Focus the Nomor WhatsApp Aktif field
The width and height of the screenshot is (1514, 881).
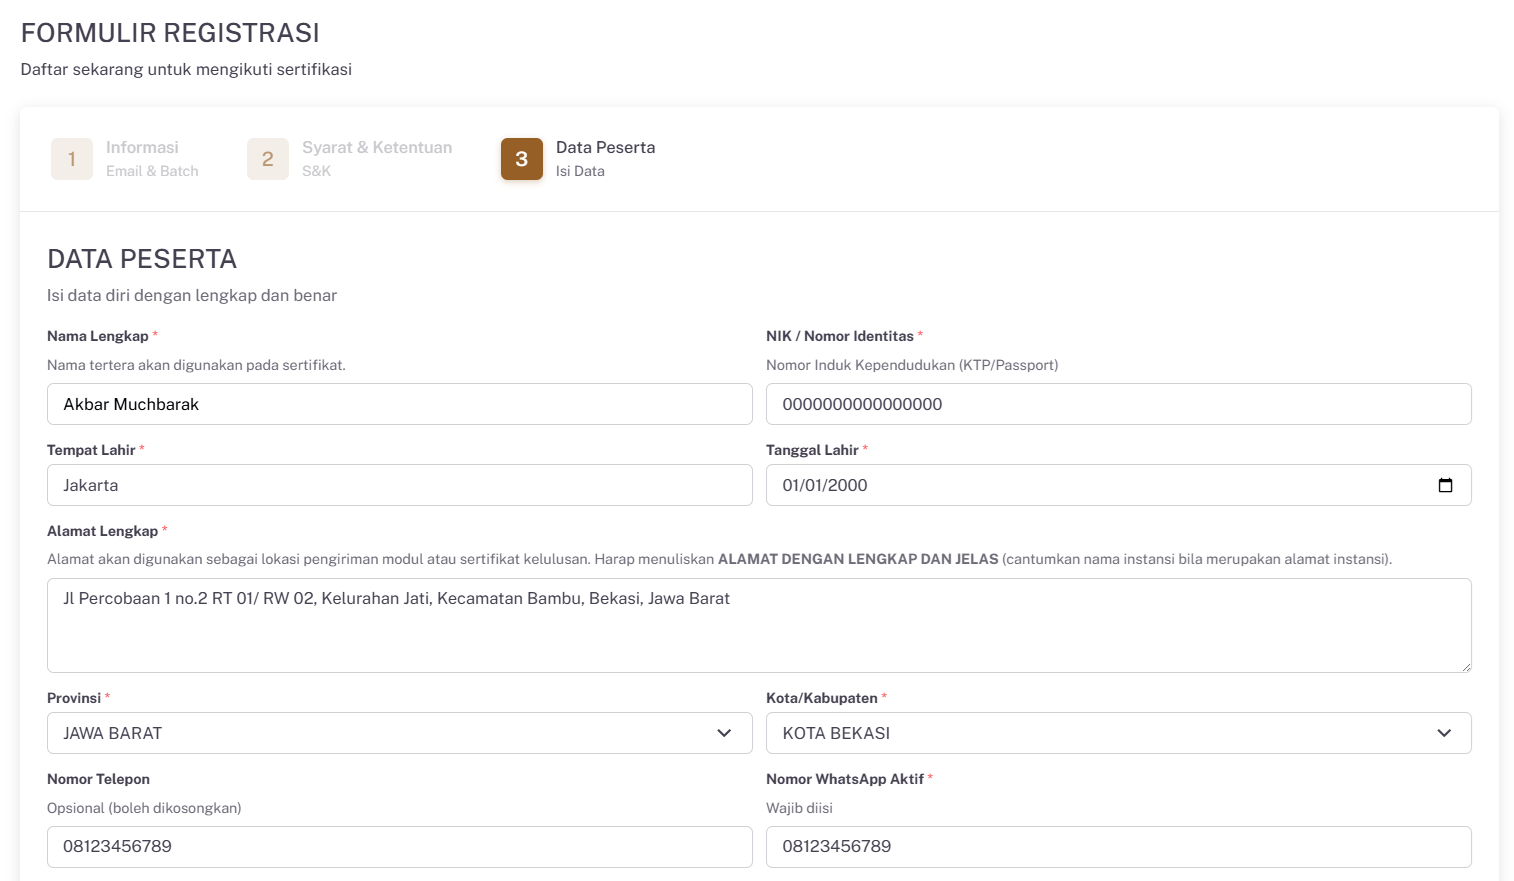coord(1118,846)
